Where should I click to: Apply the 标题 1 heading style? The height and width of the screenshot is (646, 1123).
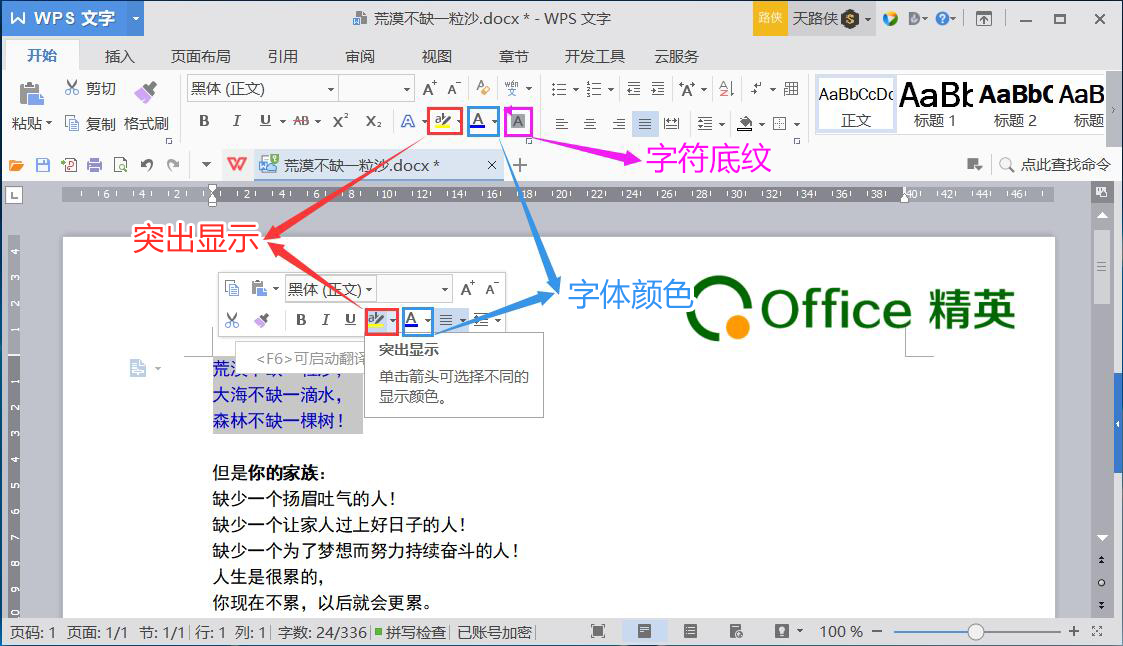[935, 105]
